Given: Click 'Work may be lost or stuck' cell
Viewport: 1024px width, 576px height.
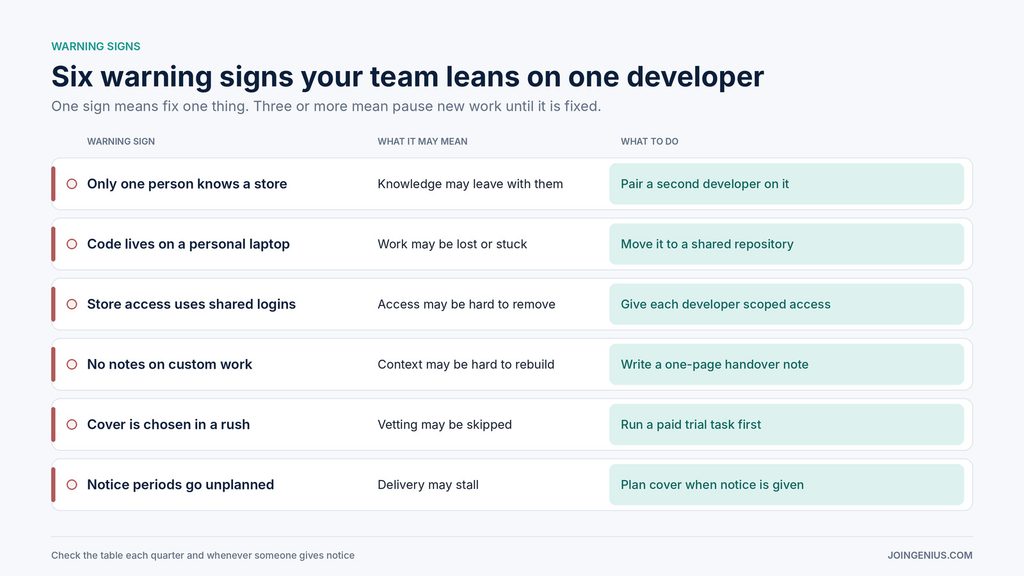Looking at the screenshot, I should [452, 244].
